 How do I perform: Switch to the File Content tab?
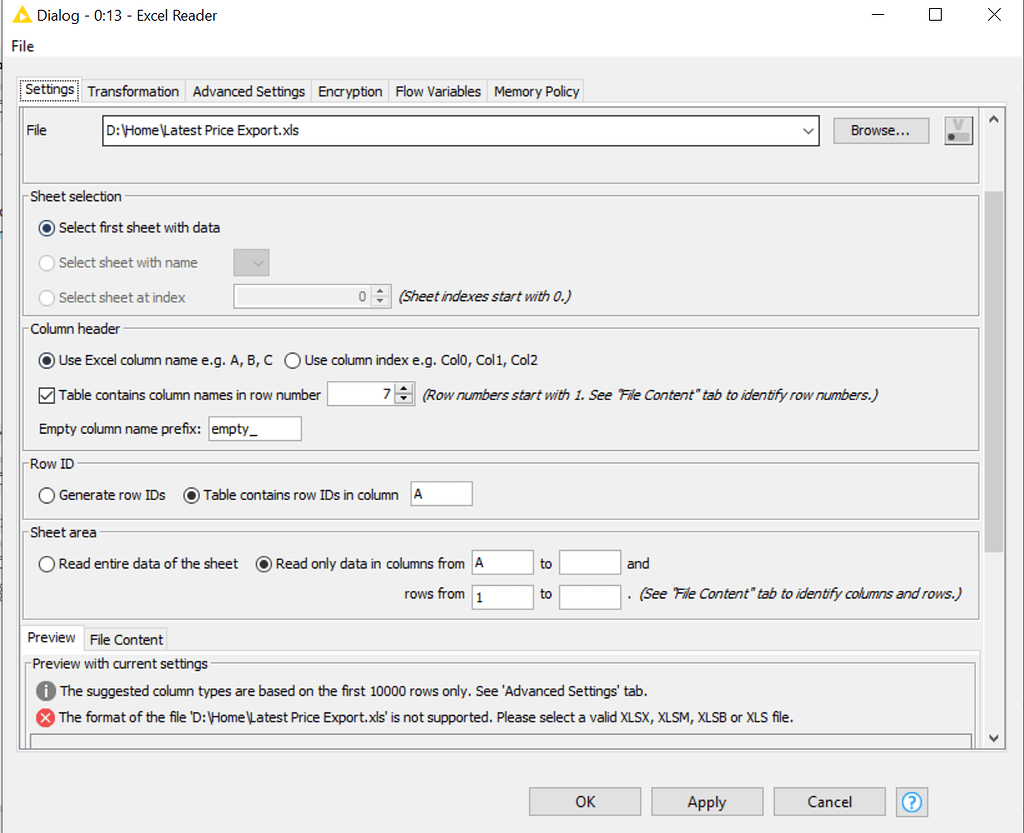(125, 639)
